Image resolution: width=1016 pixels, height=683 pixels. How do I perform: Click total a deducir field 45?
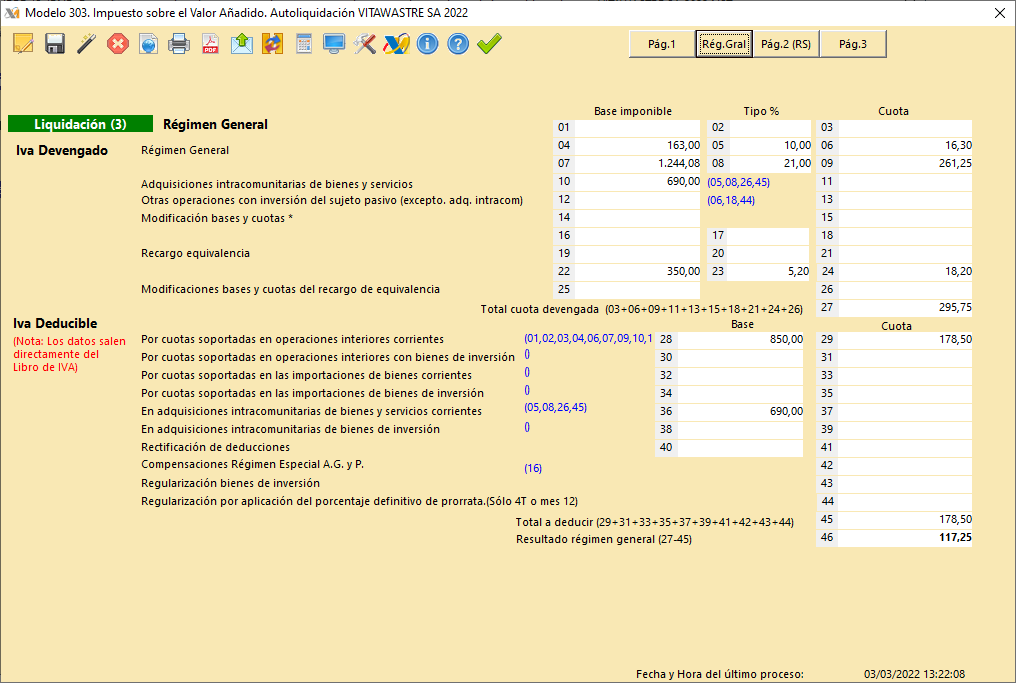coord(905,520)
